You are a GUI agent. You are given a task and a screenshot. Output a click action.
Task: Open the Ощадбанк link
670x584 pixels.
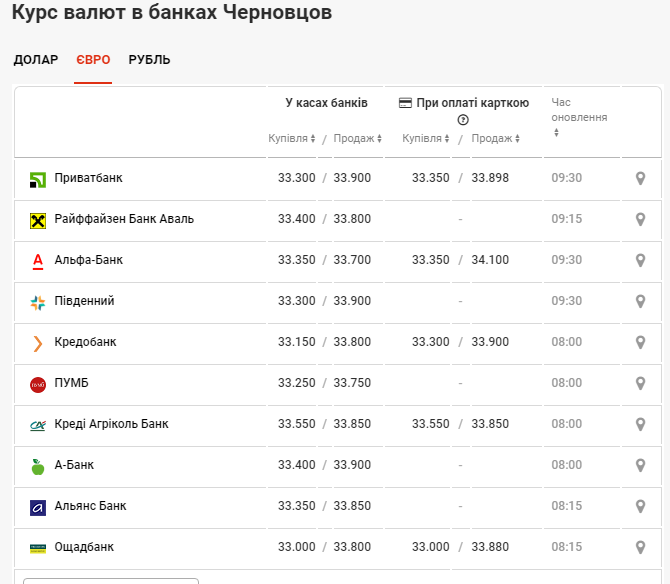pyautogui.click(x=84, y=547)
